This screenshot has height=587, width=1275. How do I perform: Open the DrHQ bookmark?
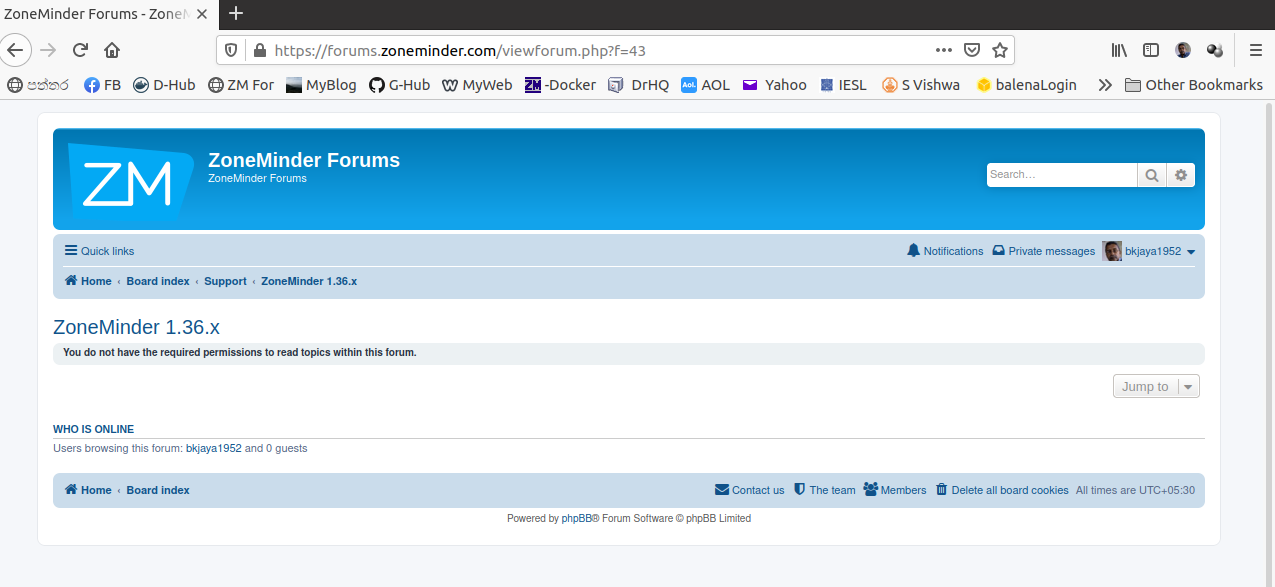click(638, 85)
